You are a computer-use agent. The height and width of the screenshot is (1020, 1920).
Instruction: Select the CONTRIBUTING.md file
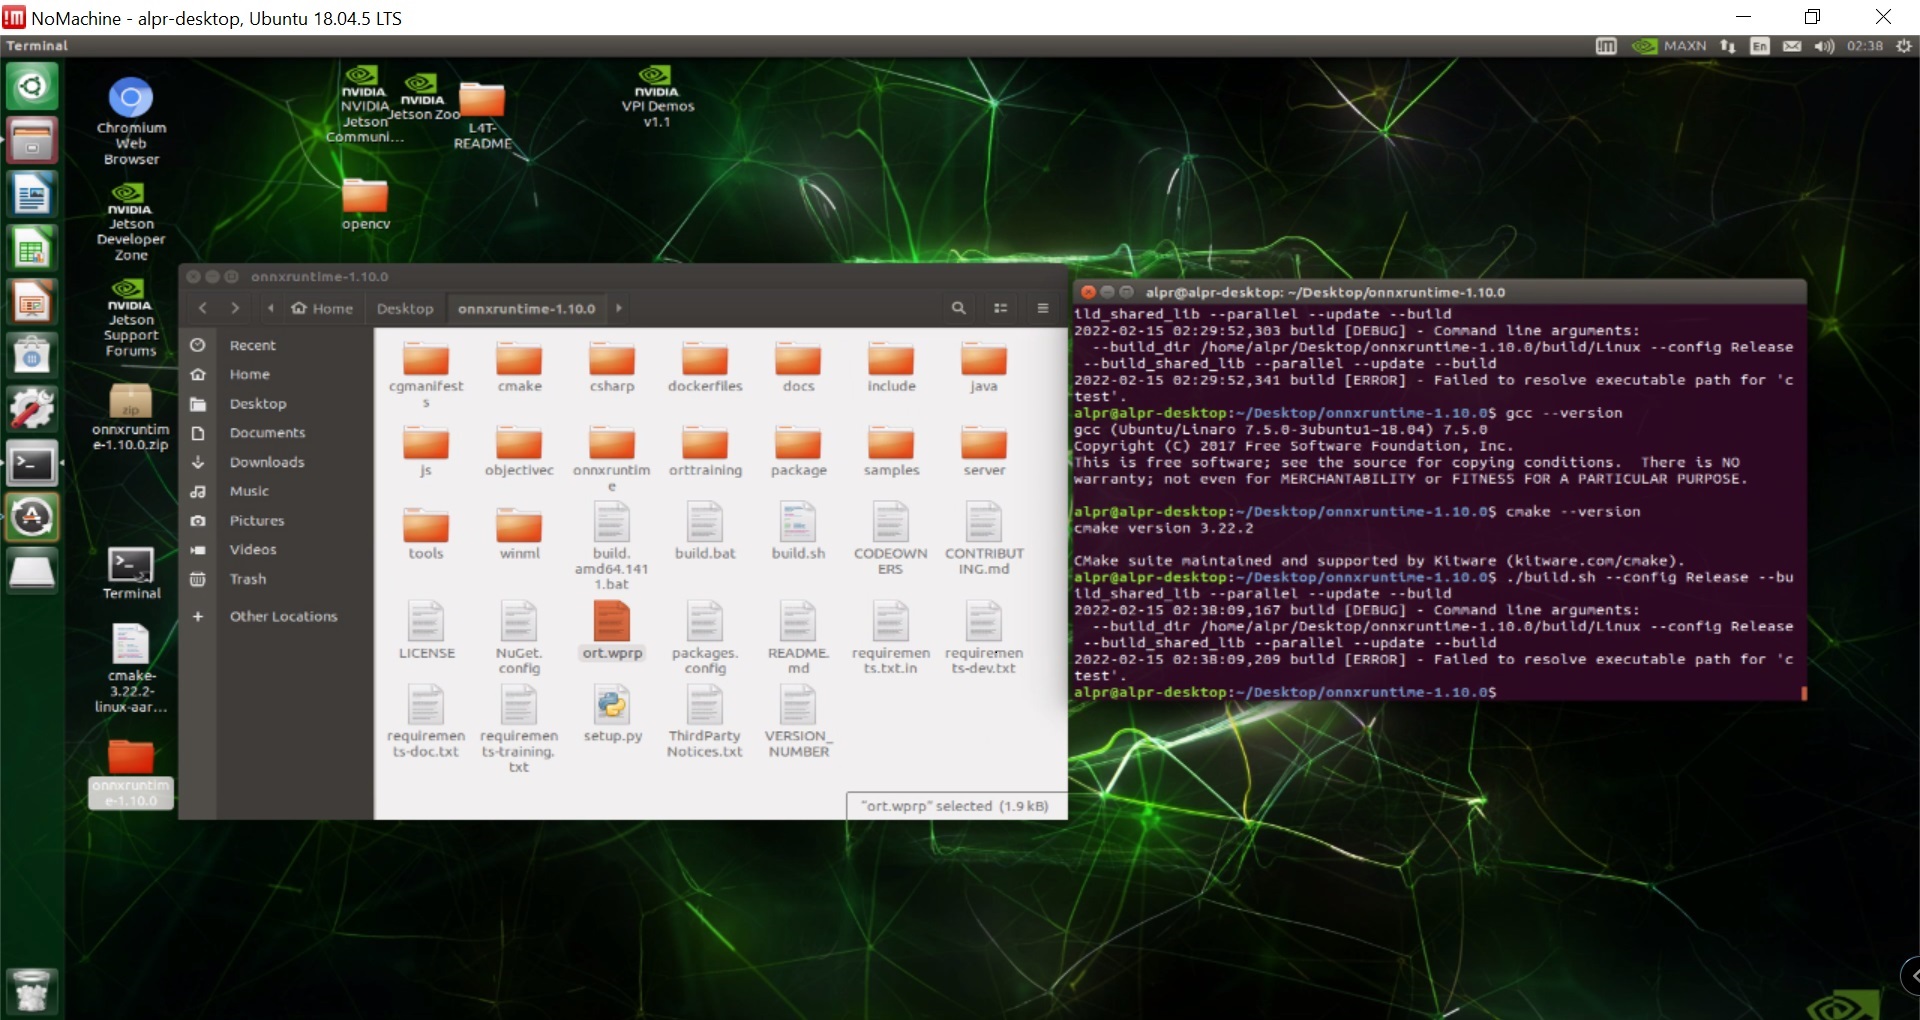pyautogui.click(x=984, y=539)
